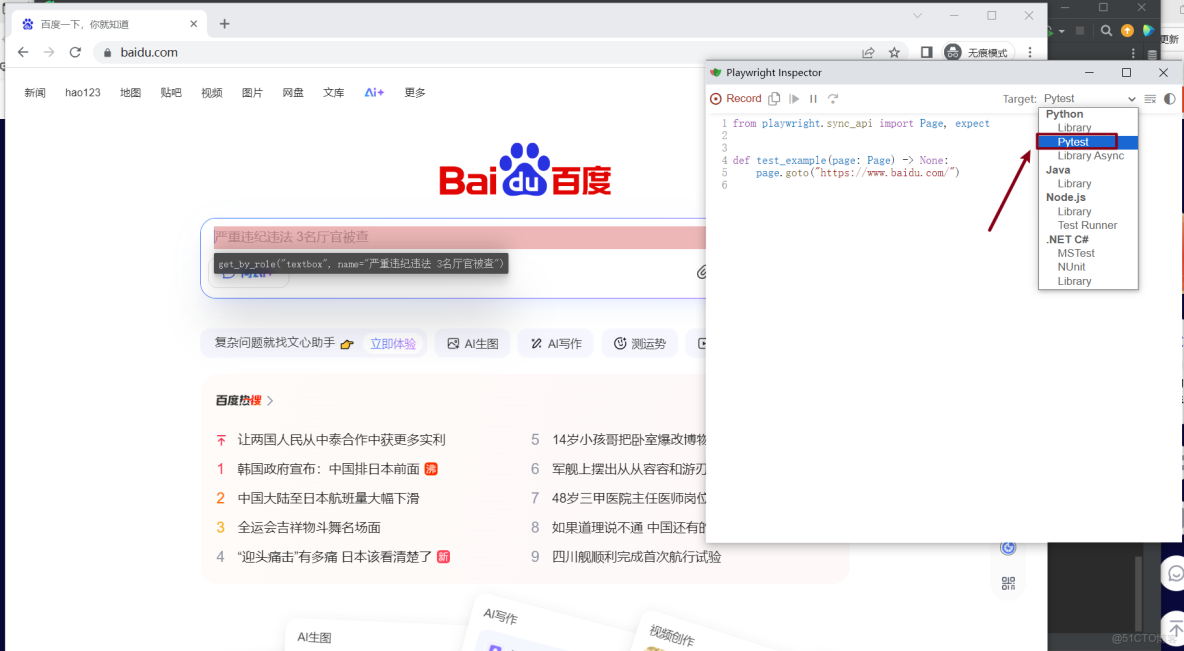Open Chrome's three-dot menu
The width and height of the screenshot is (1184, 651).
[1030, 52]
